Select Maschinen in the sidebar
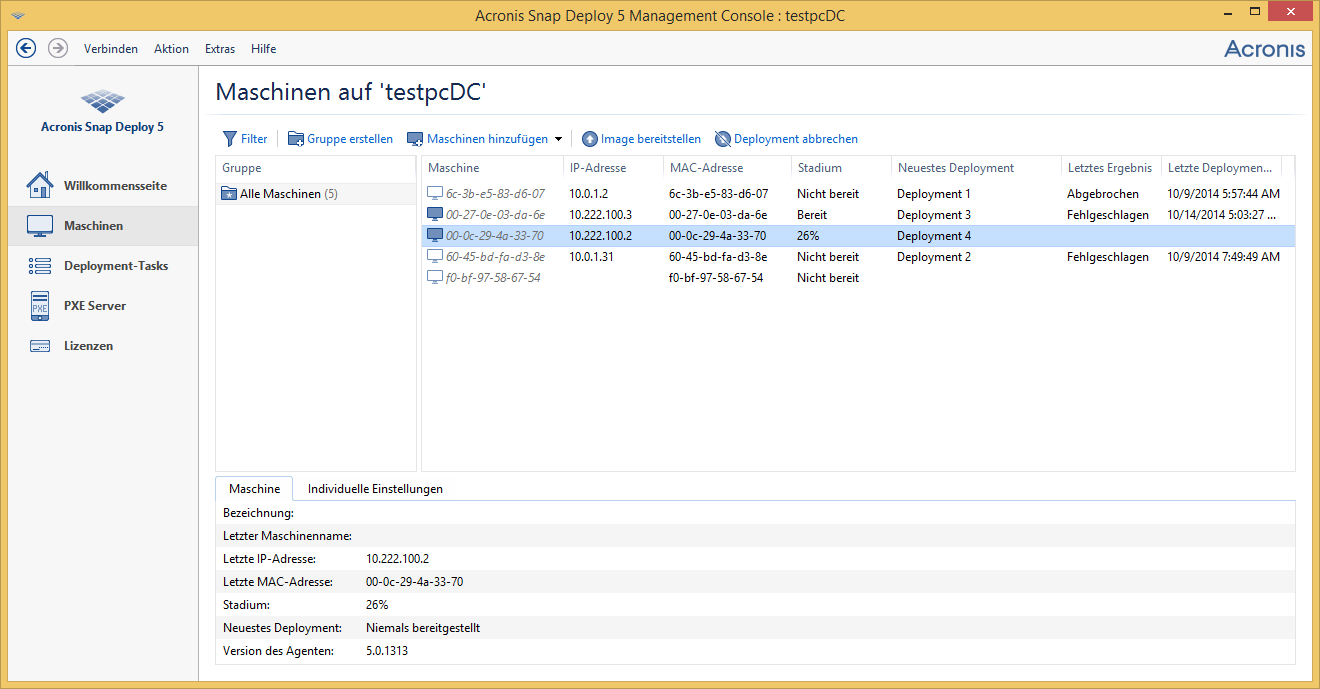The width and height of the screenshot is (1320, 689). tap(103, 226)
